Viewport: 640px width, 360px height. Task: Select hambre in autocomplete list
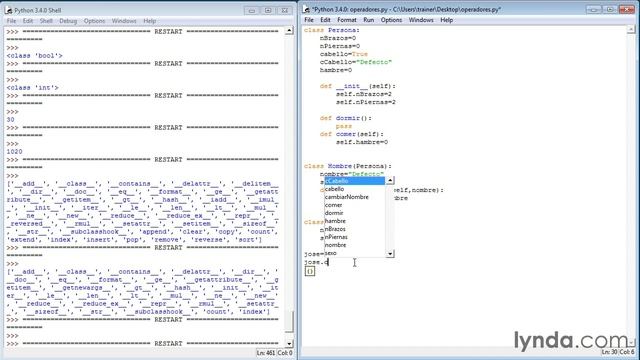[355, 221]
